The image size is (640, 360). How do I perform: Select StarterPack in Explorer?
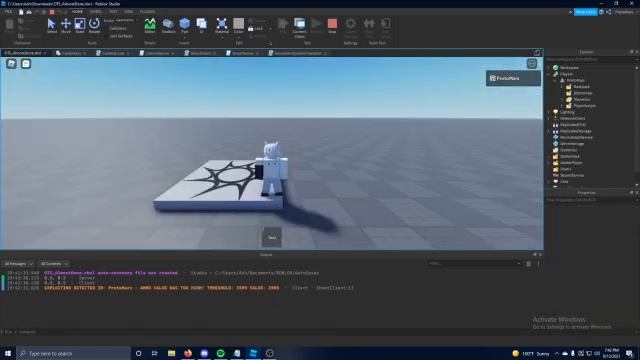[x=569, y=157]
